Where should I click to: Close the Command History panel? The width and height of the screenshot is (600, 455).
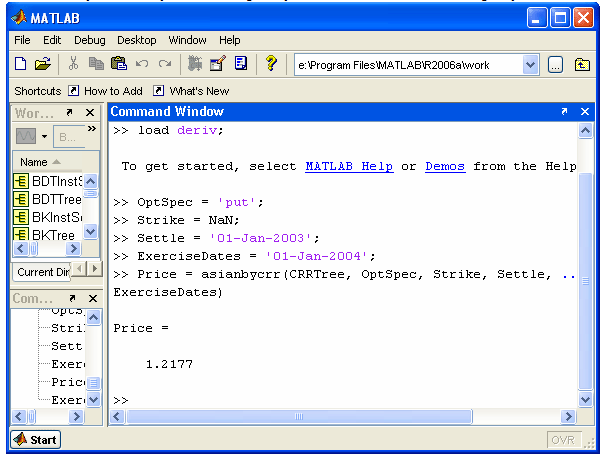pyautogui.click(x=93, y=298)
